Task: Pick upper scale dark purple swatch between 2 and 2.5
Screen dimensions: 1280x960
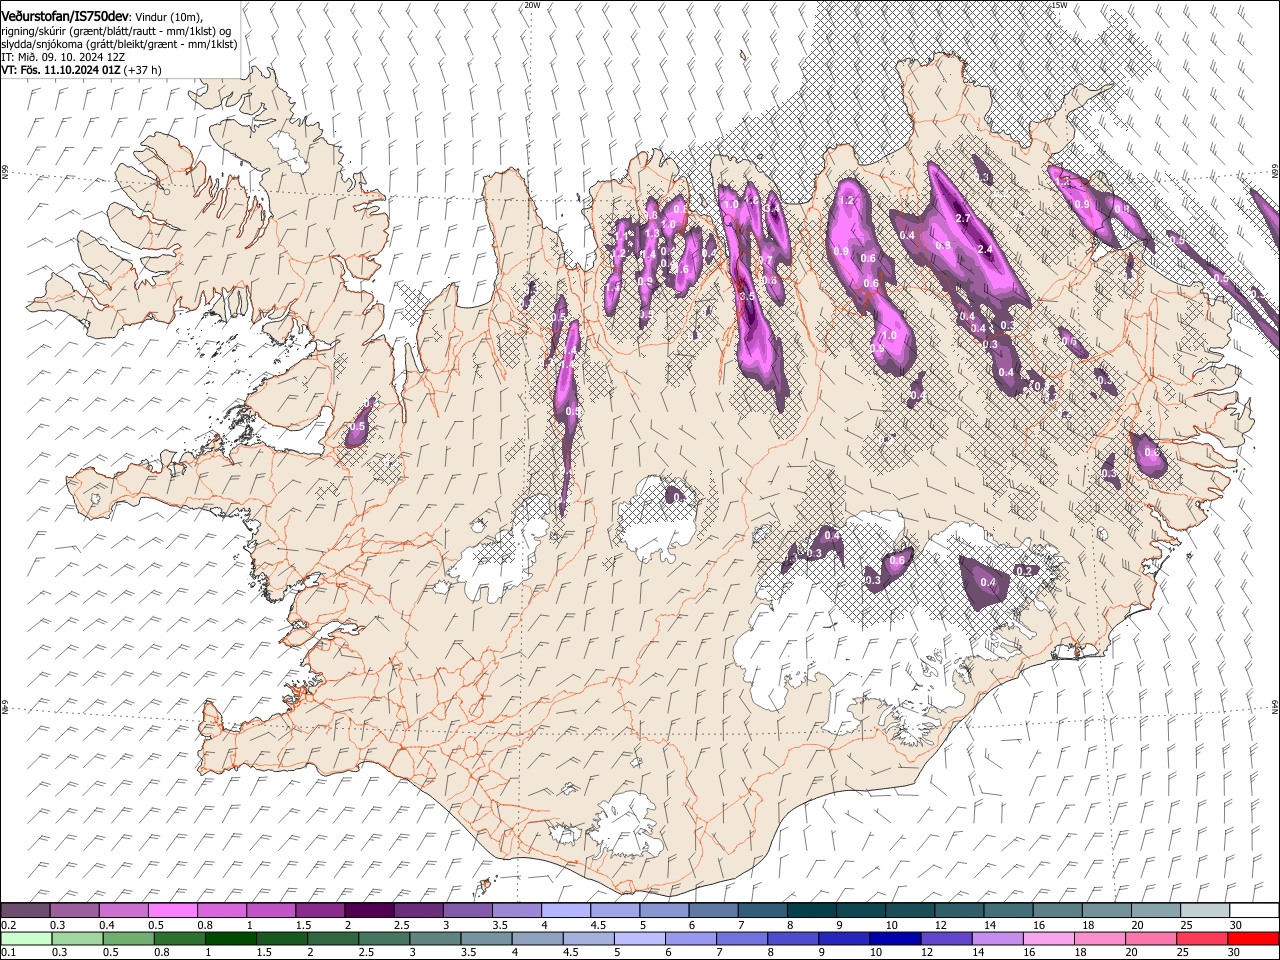Action: tap(369, 911)
